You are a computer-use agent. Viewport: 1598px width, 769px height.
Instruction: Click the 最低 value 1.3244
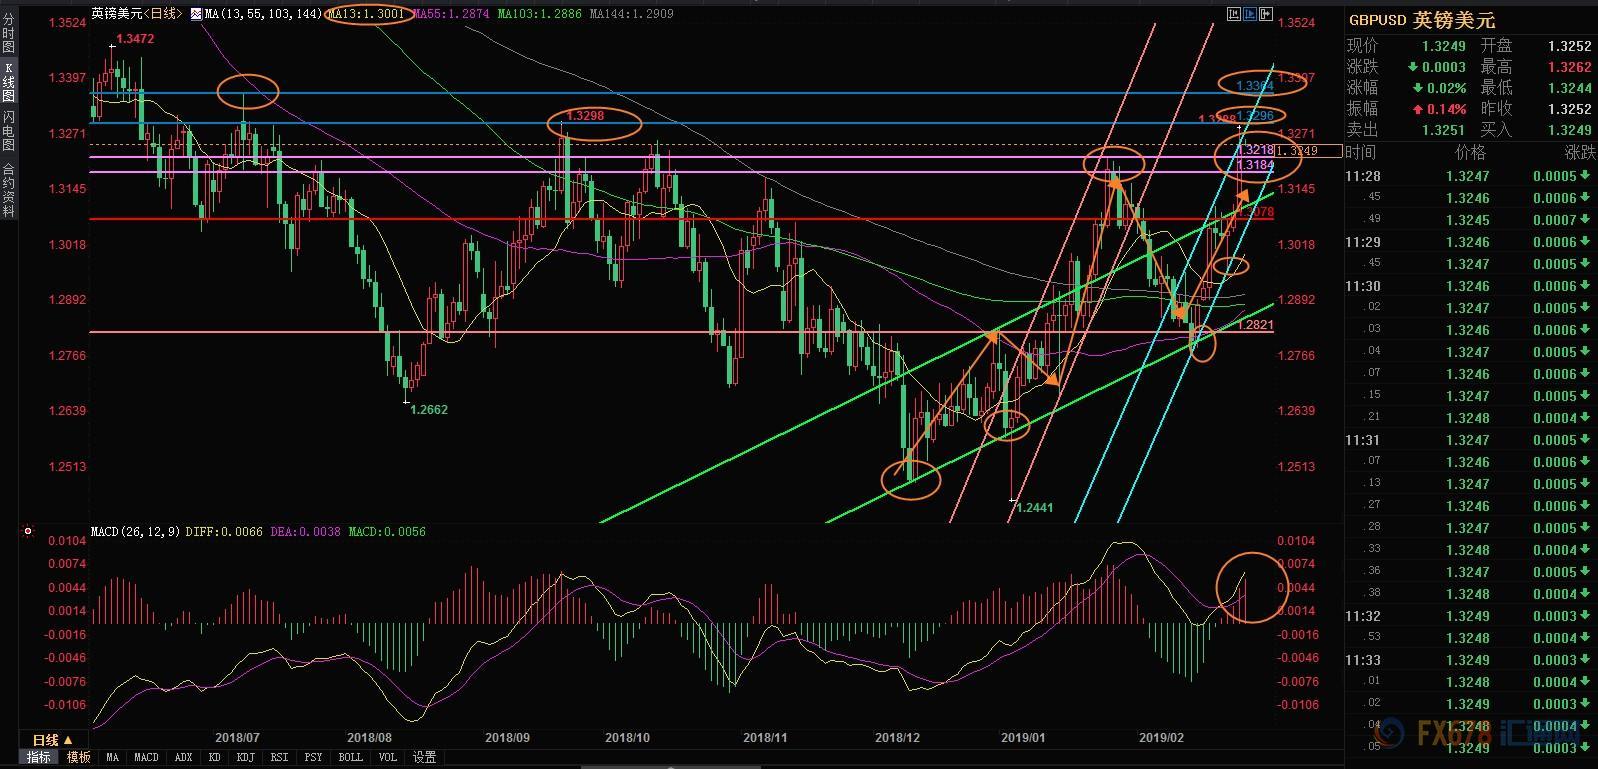pos(1569,88)
